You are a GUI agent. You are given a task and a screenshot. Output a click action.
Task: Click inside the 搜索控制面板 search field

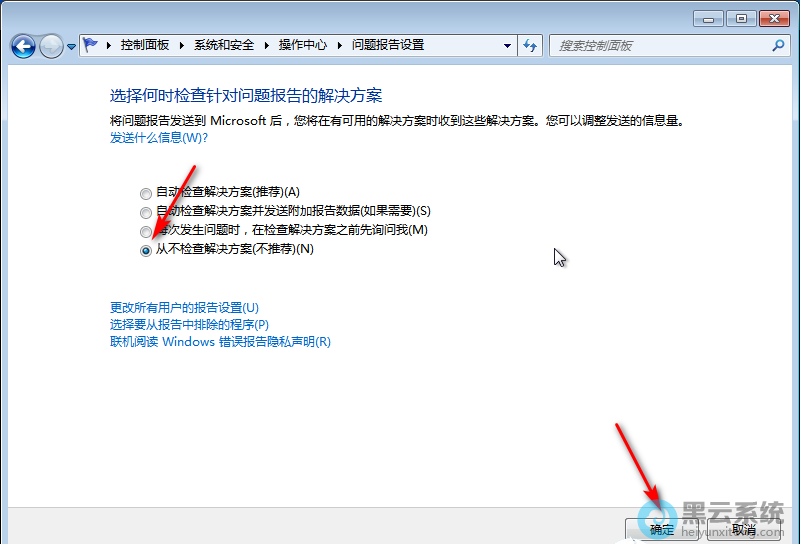click(x=660, y=45)
